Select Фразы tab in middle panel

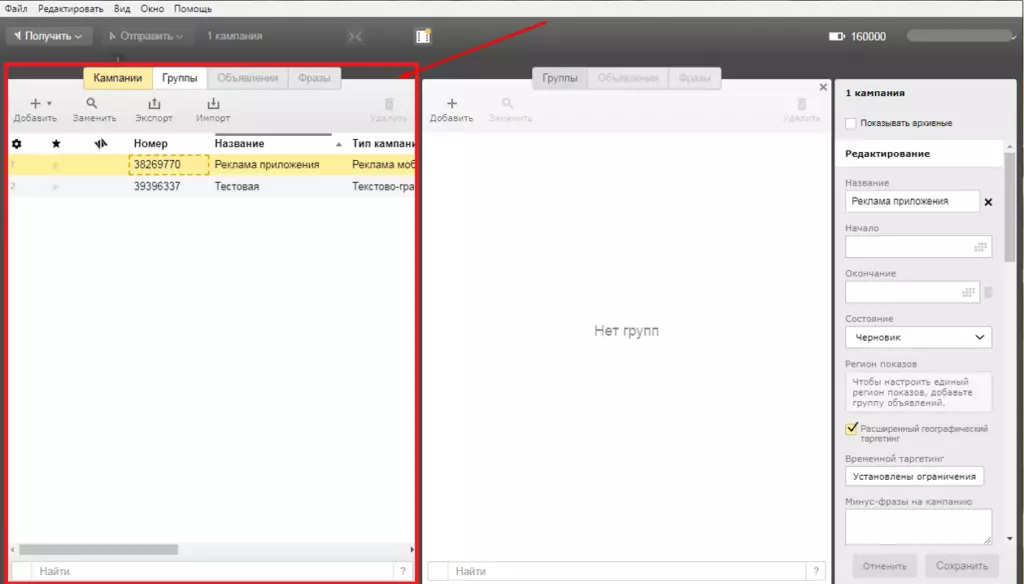tap(694, 78)
